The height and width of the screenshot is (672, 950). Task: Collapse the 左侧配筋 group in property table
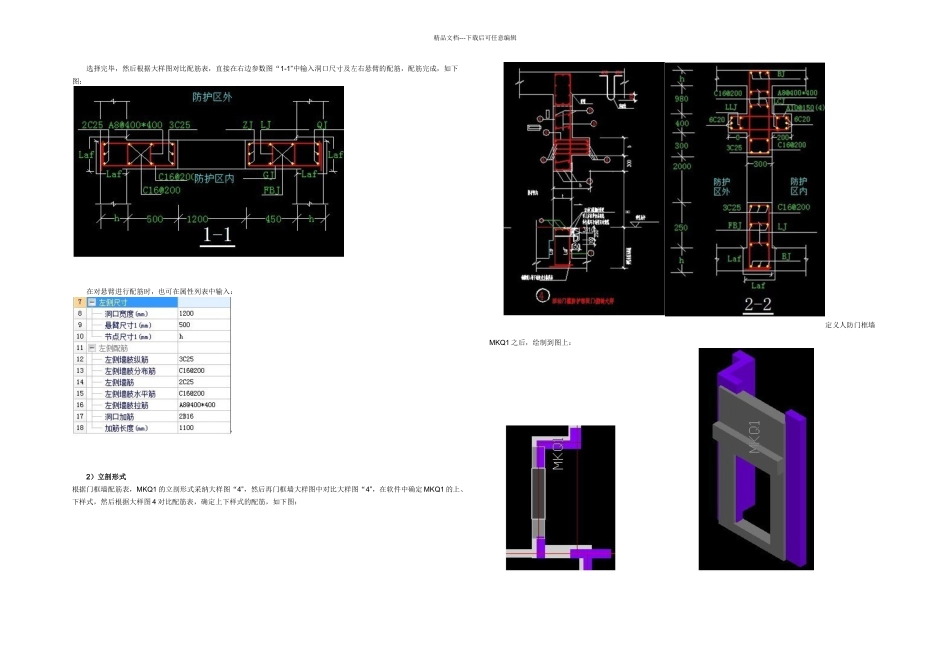pos(92,347)
